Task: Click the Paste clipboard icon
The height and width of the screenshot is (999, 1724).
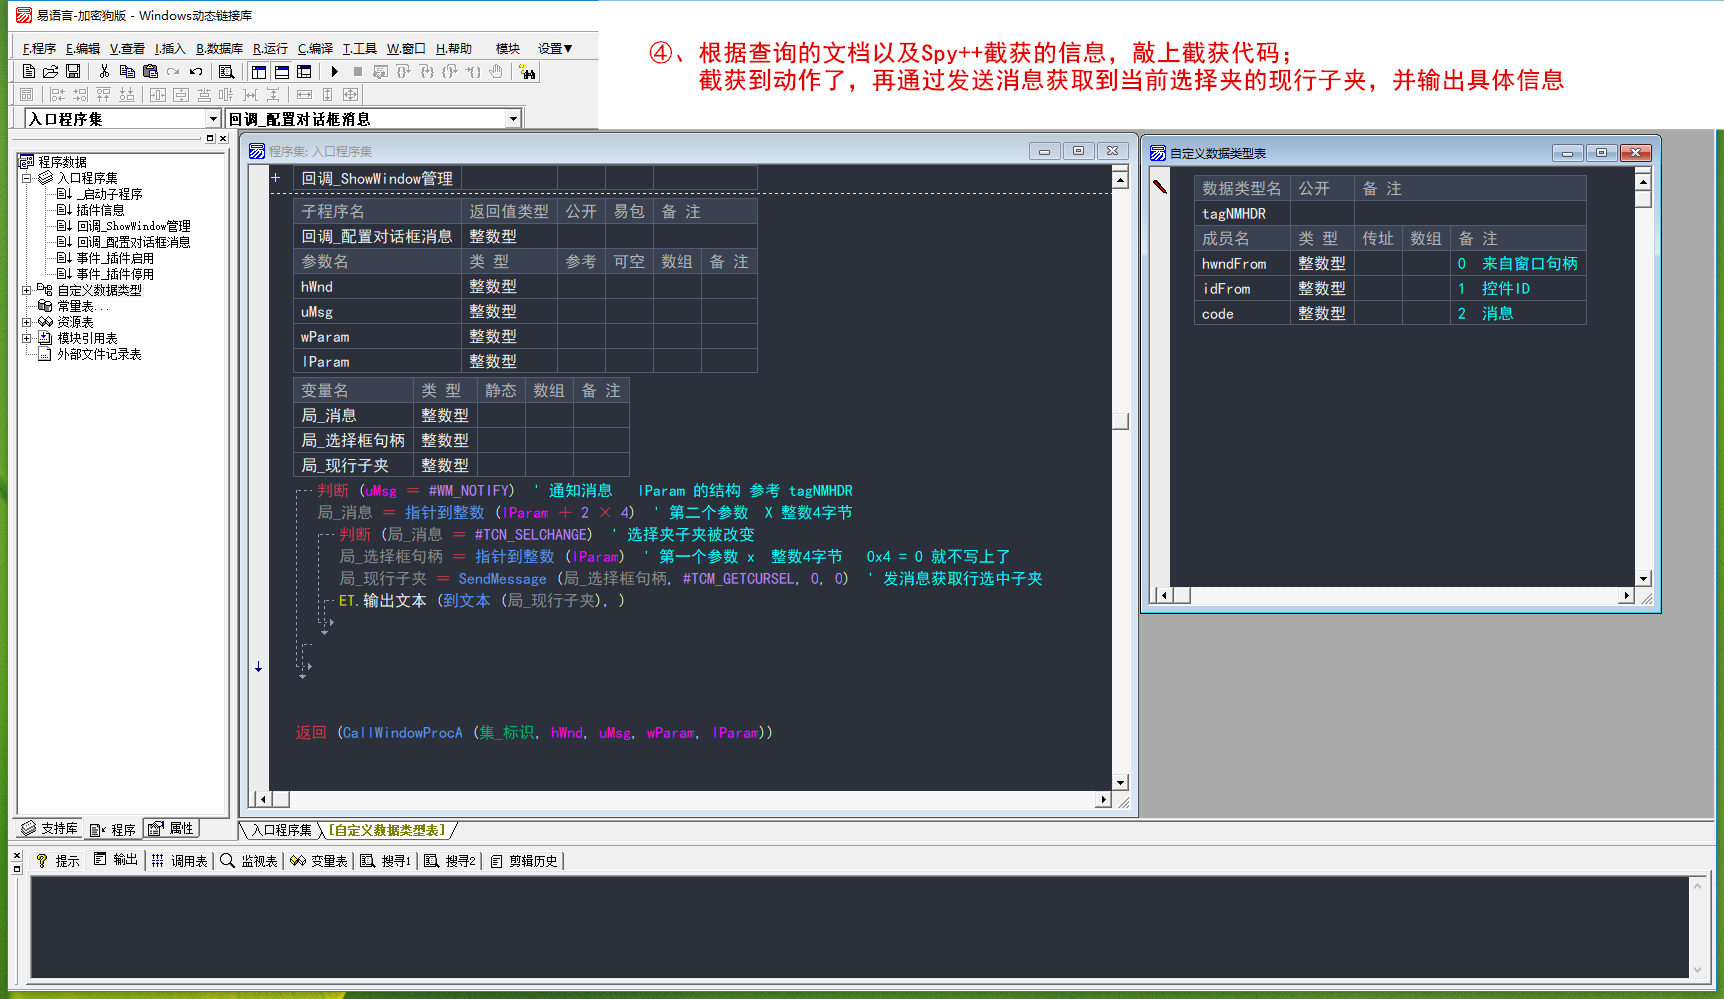Action: [x=150, y=71]
